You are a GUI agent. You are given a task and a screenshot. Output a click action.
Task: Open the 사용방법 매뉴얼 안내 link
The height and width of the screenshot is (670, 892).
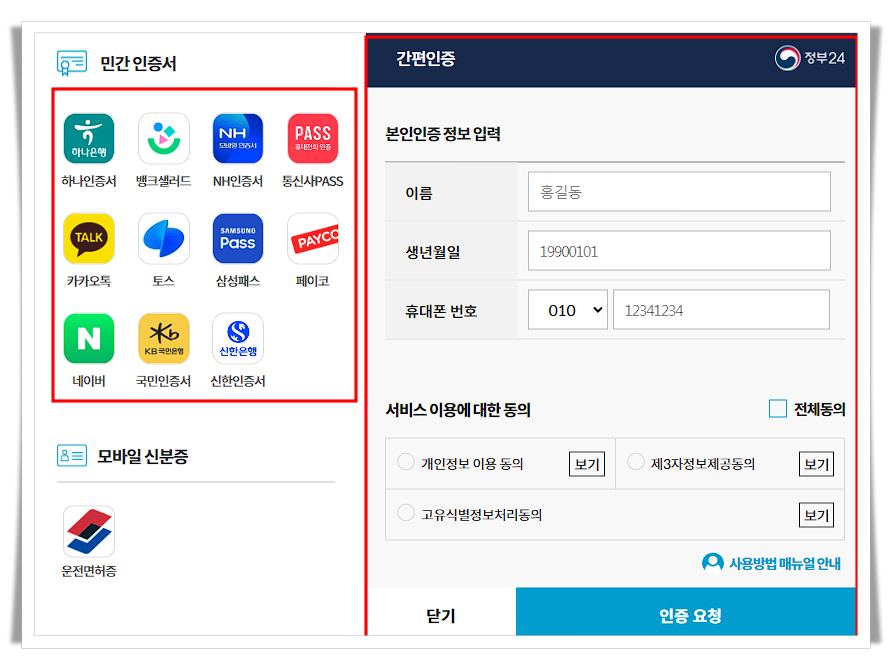pyautogui.click(x=785, y=563)
